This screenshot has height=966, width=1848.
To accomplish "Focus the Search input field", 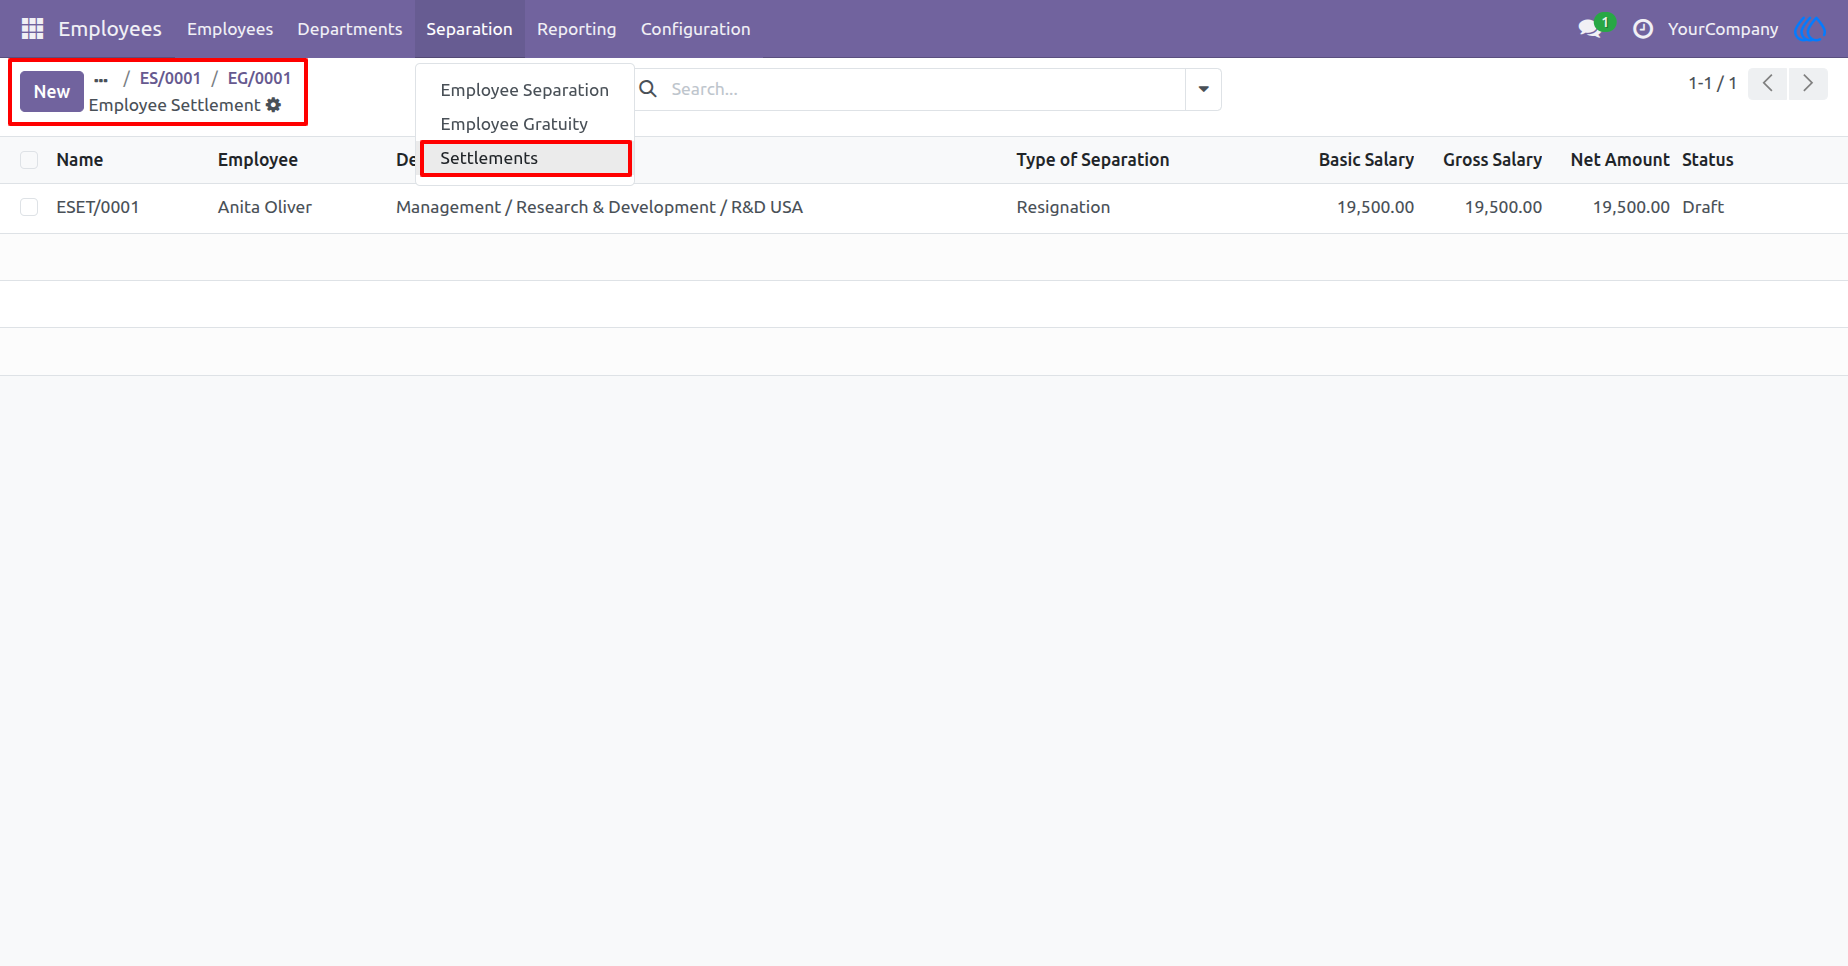I will (925, 89).
